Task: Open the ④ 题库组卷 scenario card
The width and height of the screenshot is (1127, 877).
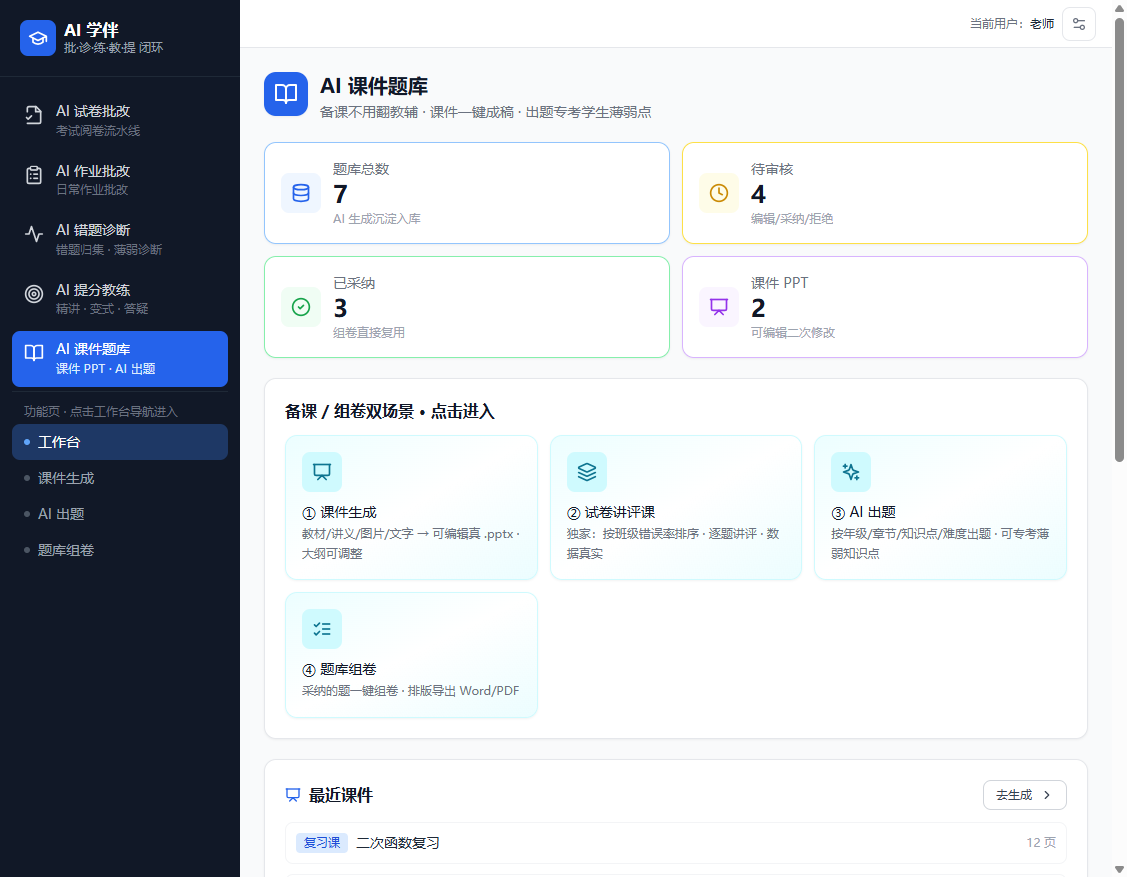Action: coord(411,655)
